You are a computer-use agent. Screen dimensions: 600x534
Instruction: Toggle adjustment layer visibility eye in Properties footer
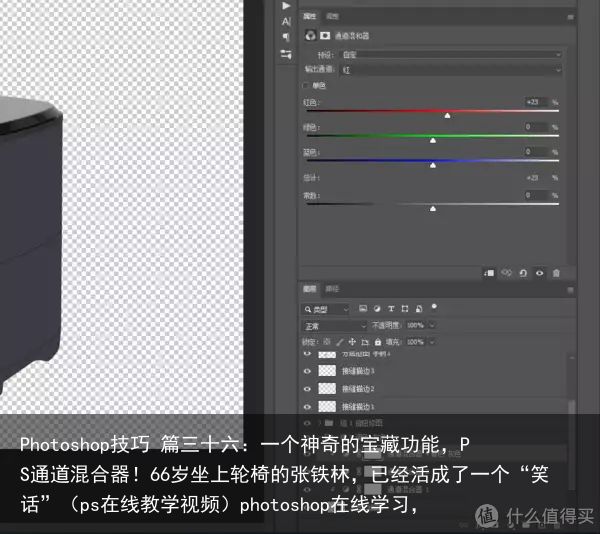[540, 273]
